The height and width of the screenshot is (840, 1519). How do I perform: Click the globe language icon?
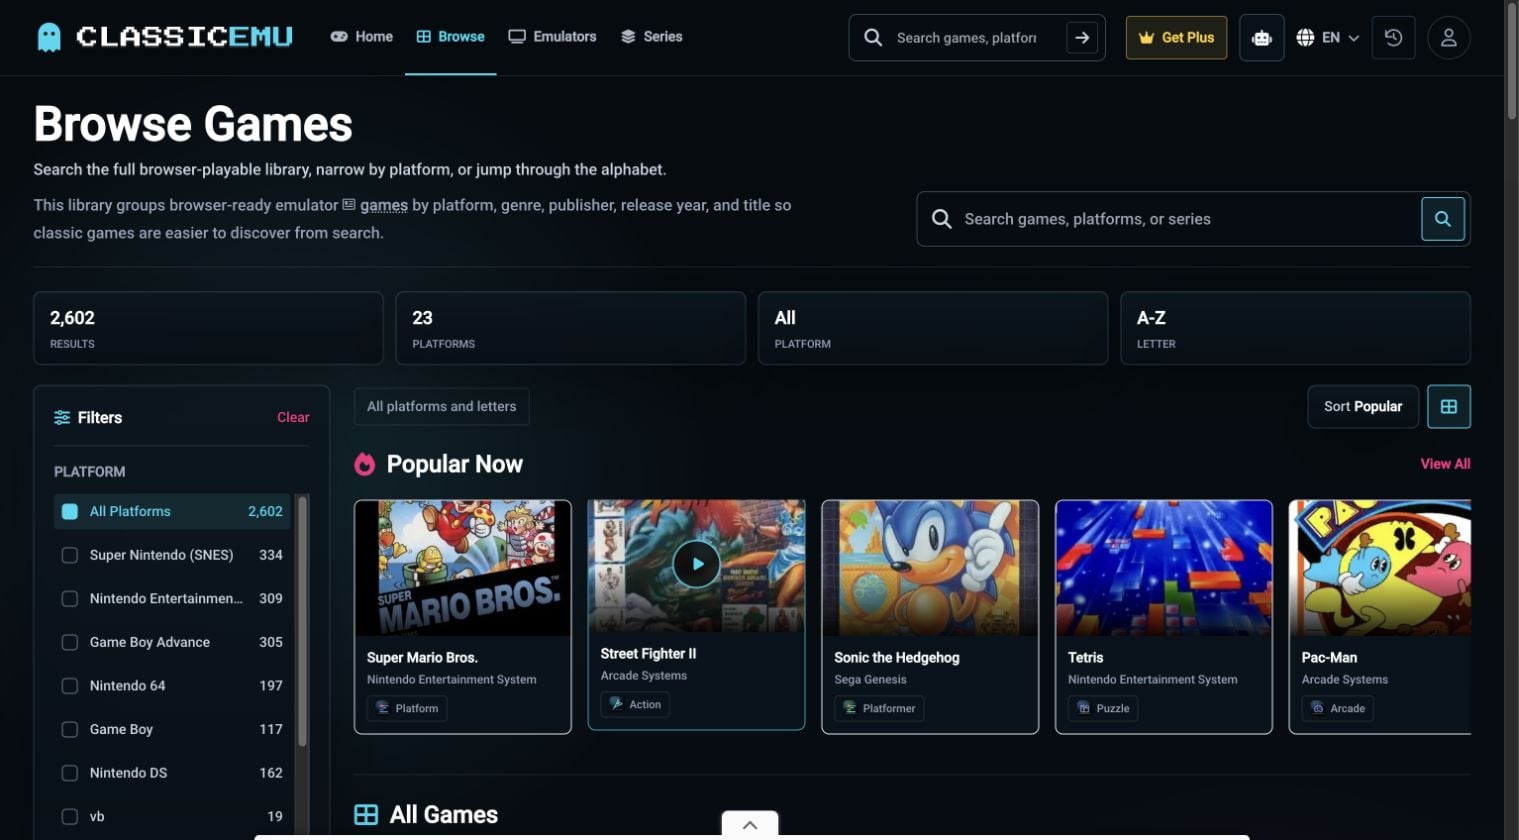(1305, 38)
